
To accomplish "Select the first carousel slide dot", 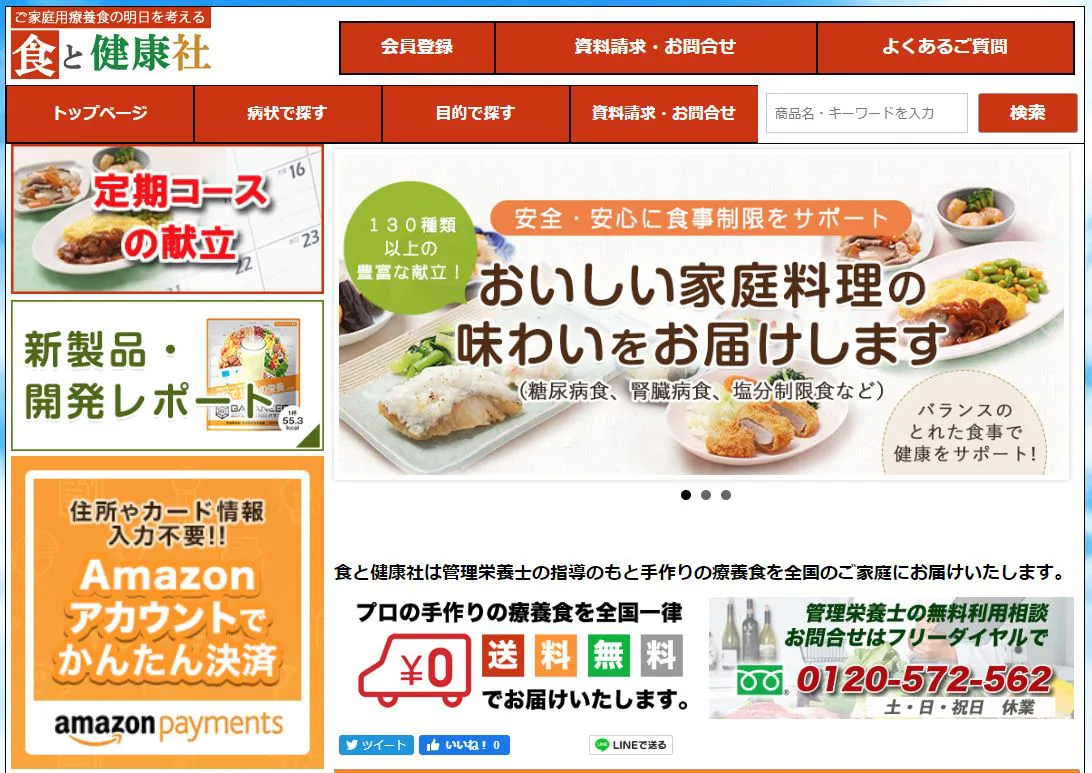I will [x=686, y=495].
